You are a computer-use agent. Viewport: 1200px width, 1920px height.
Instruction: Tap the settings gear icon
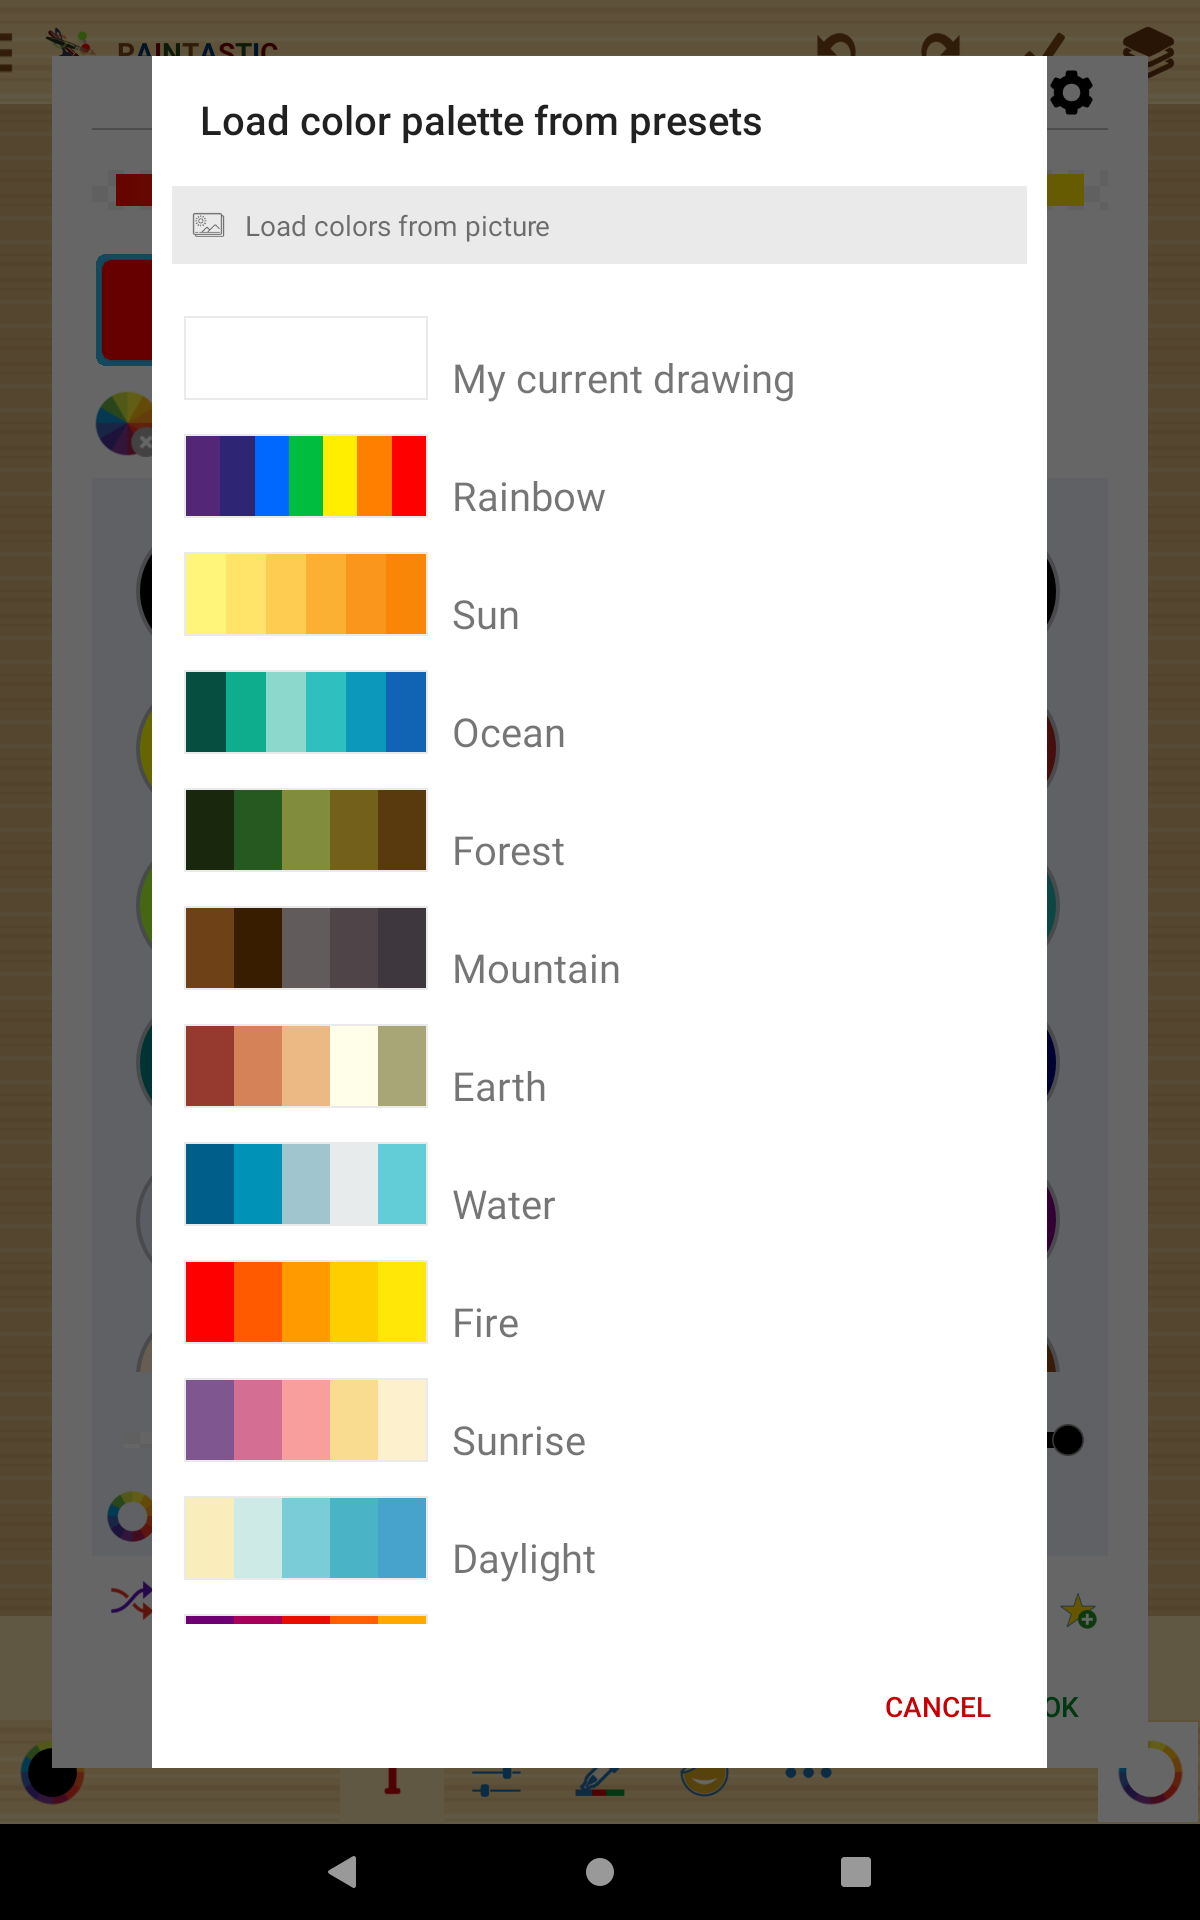[x=1071, y=93]
